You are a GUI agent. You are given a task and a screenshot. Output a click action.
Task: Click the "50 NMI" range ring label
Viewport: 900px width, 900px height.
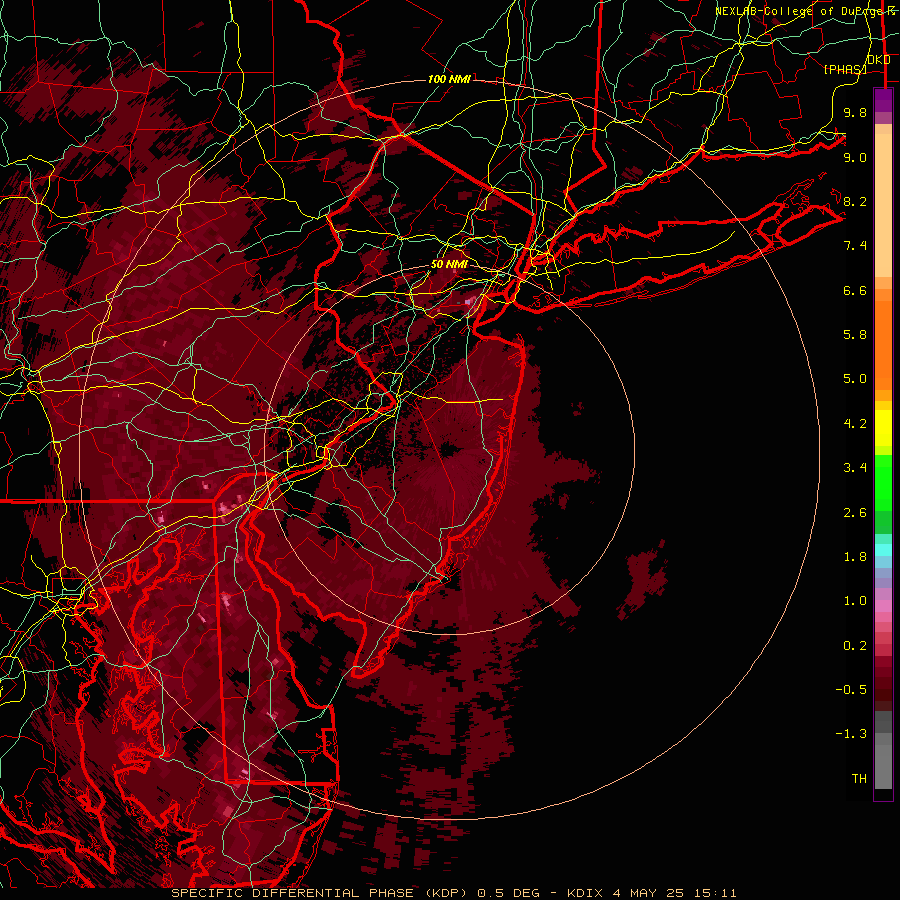pyautogui.click(x=449, y=265)
